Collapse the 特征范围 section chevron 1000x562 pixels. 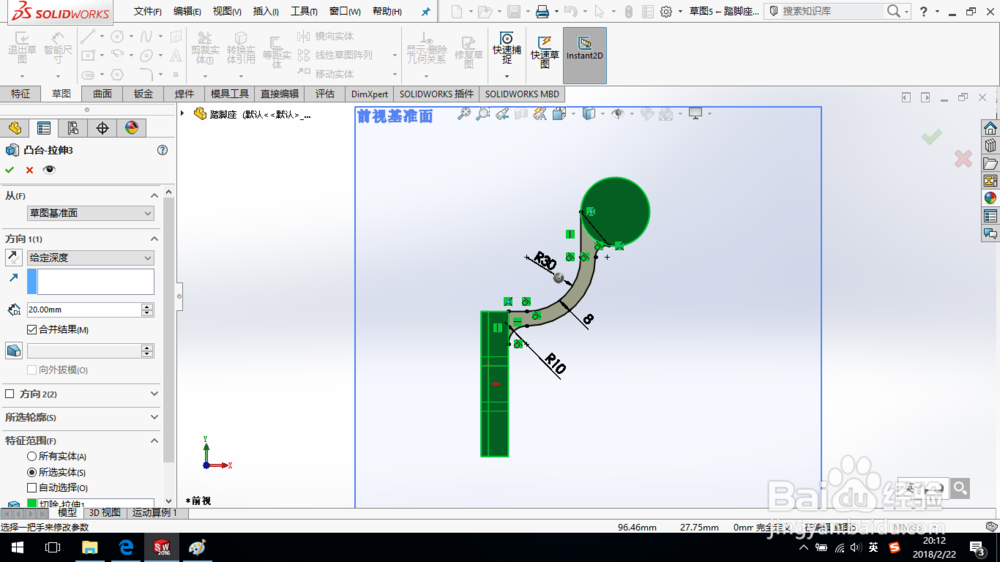click(x=154, y=440)
